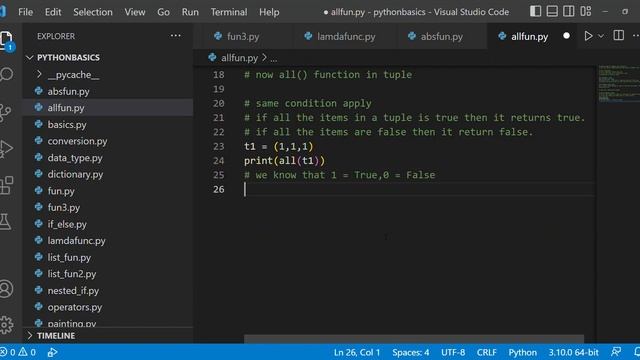Open run options dropdown beside play icon
The image size is (640, 360).
(601, 36)
